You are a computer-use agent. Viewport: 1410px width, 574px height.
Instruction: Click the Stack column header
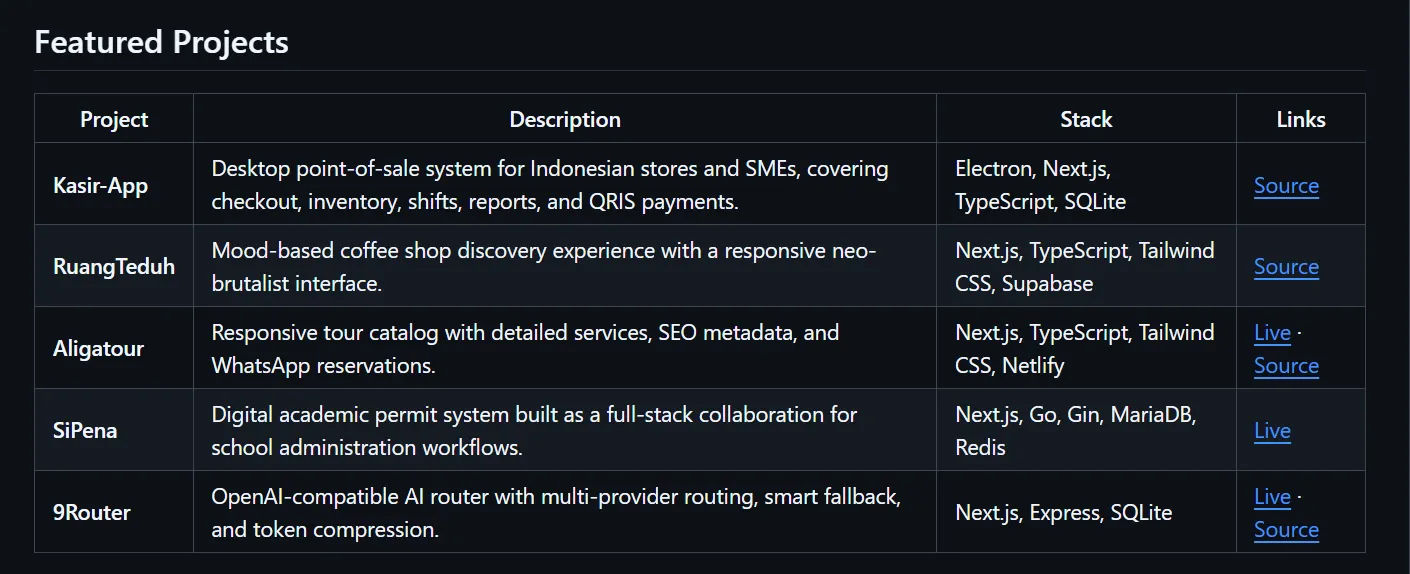pyautogui.click(x=1086, y=119)
